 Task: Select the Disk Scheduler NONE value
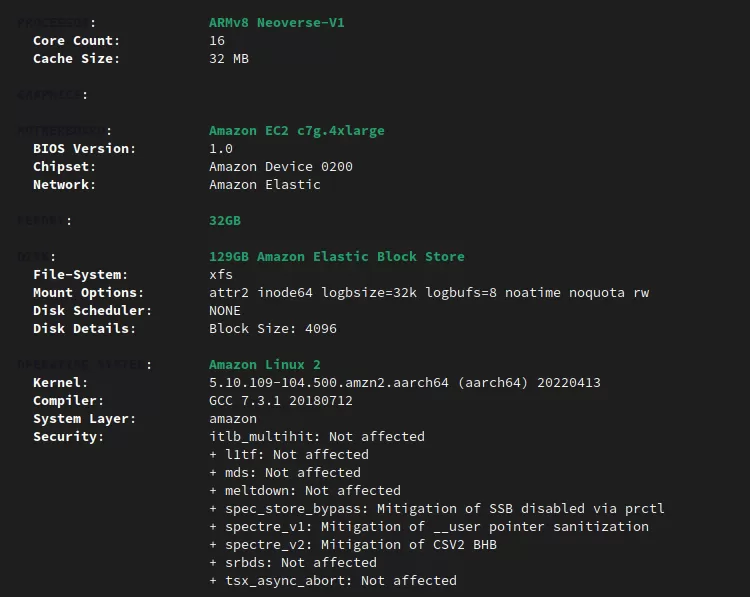[225, 310]
